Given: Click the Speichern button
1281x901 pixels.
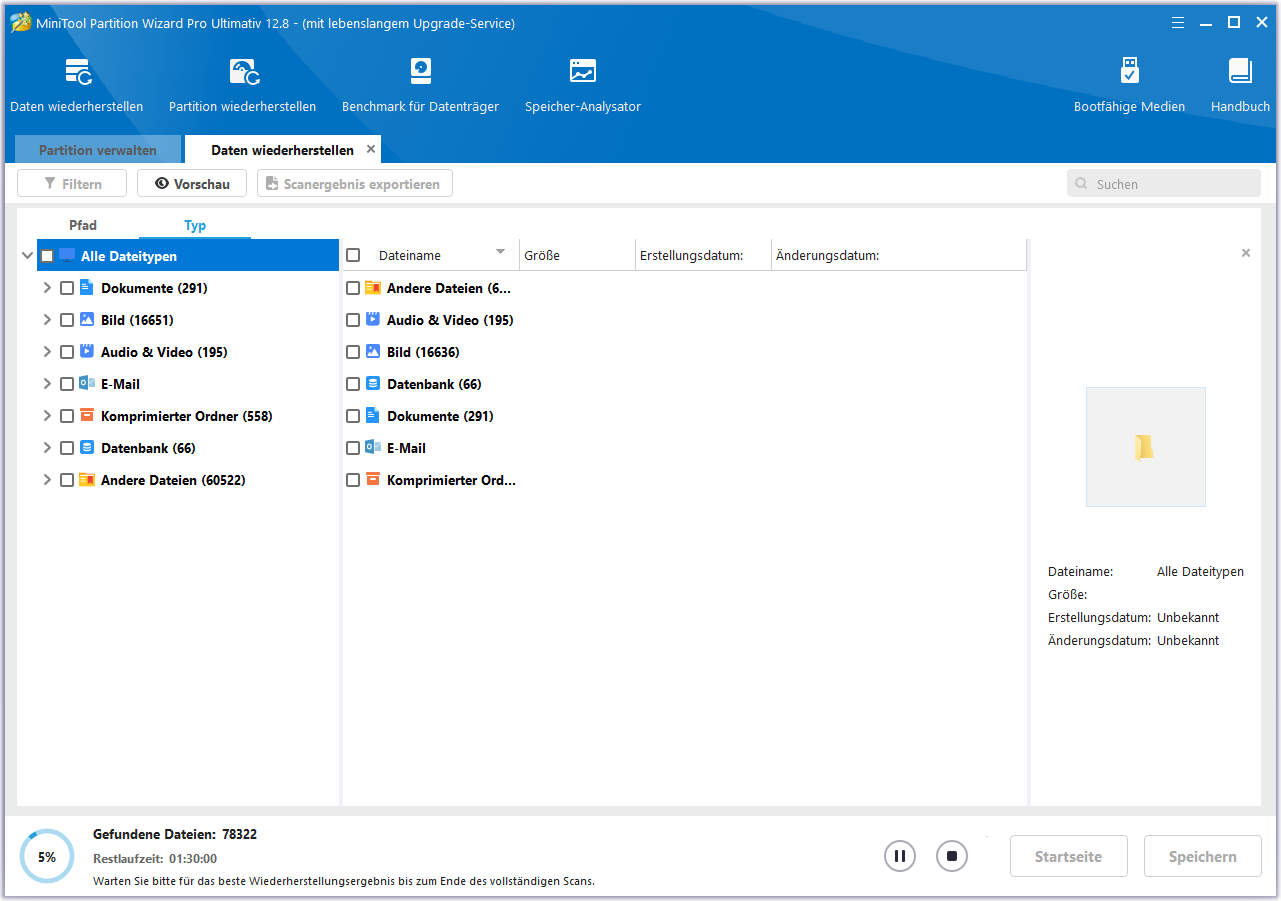Looking at the screenshot, I should 1203,857.
